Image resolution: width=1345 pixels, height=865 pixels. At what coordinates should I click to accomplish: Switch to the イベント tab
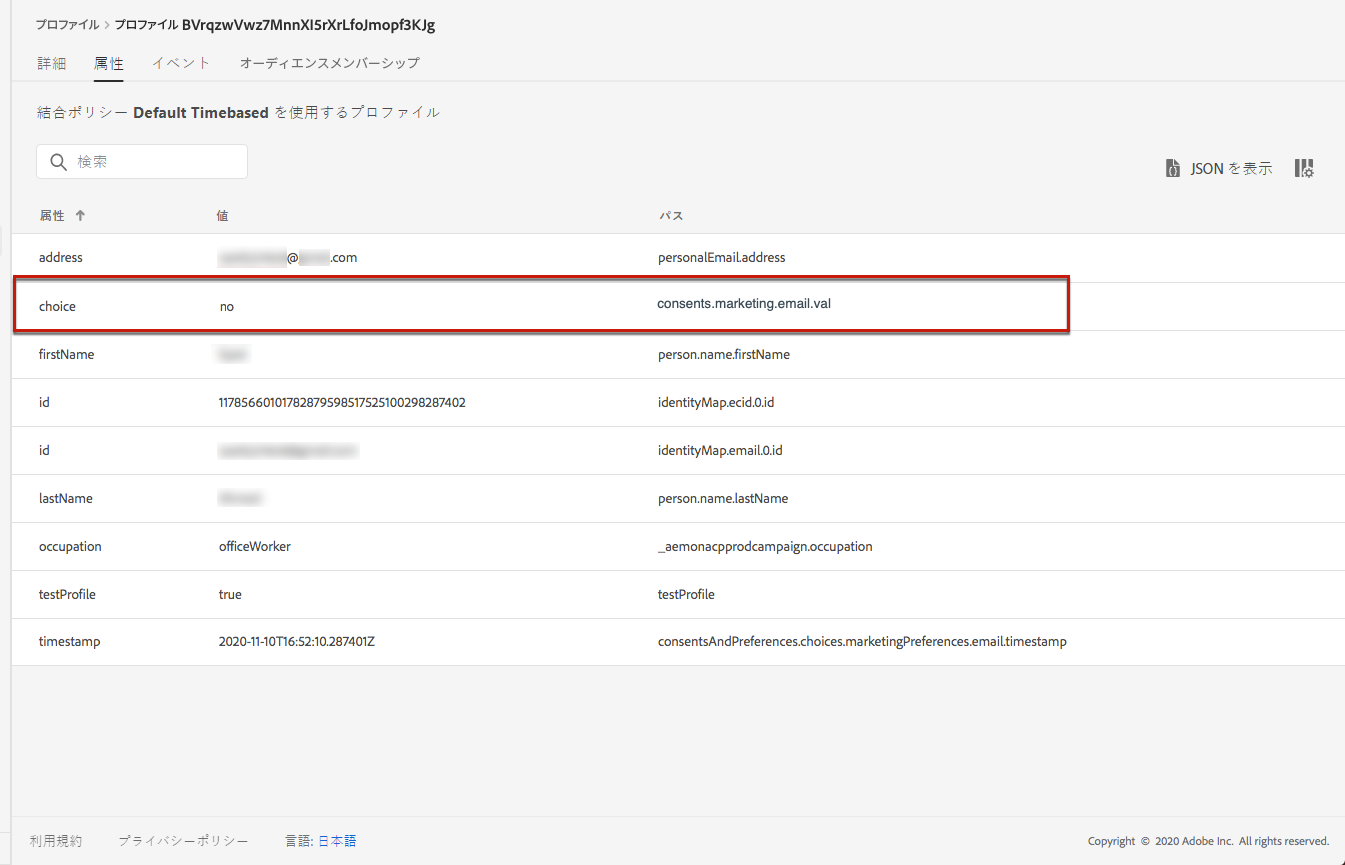click(181, 63)
